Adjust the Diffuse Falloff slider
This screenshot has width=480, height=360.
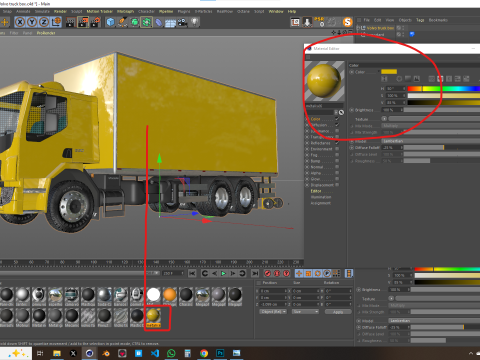click(x=442, y=147)
